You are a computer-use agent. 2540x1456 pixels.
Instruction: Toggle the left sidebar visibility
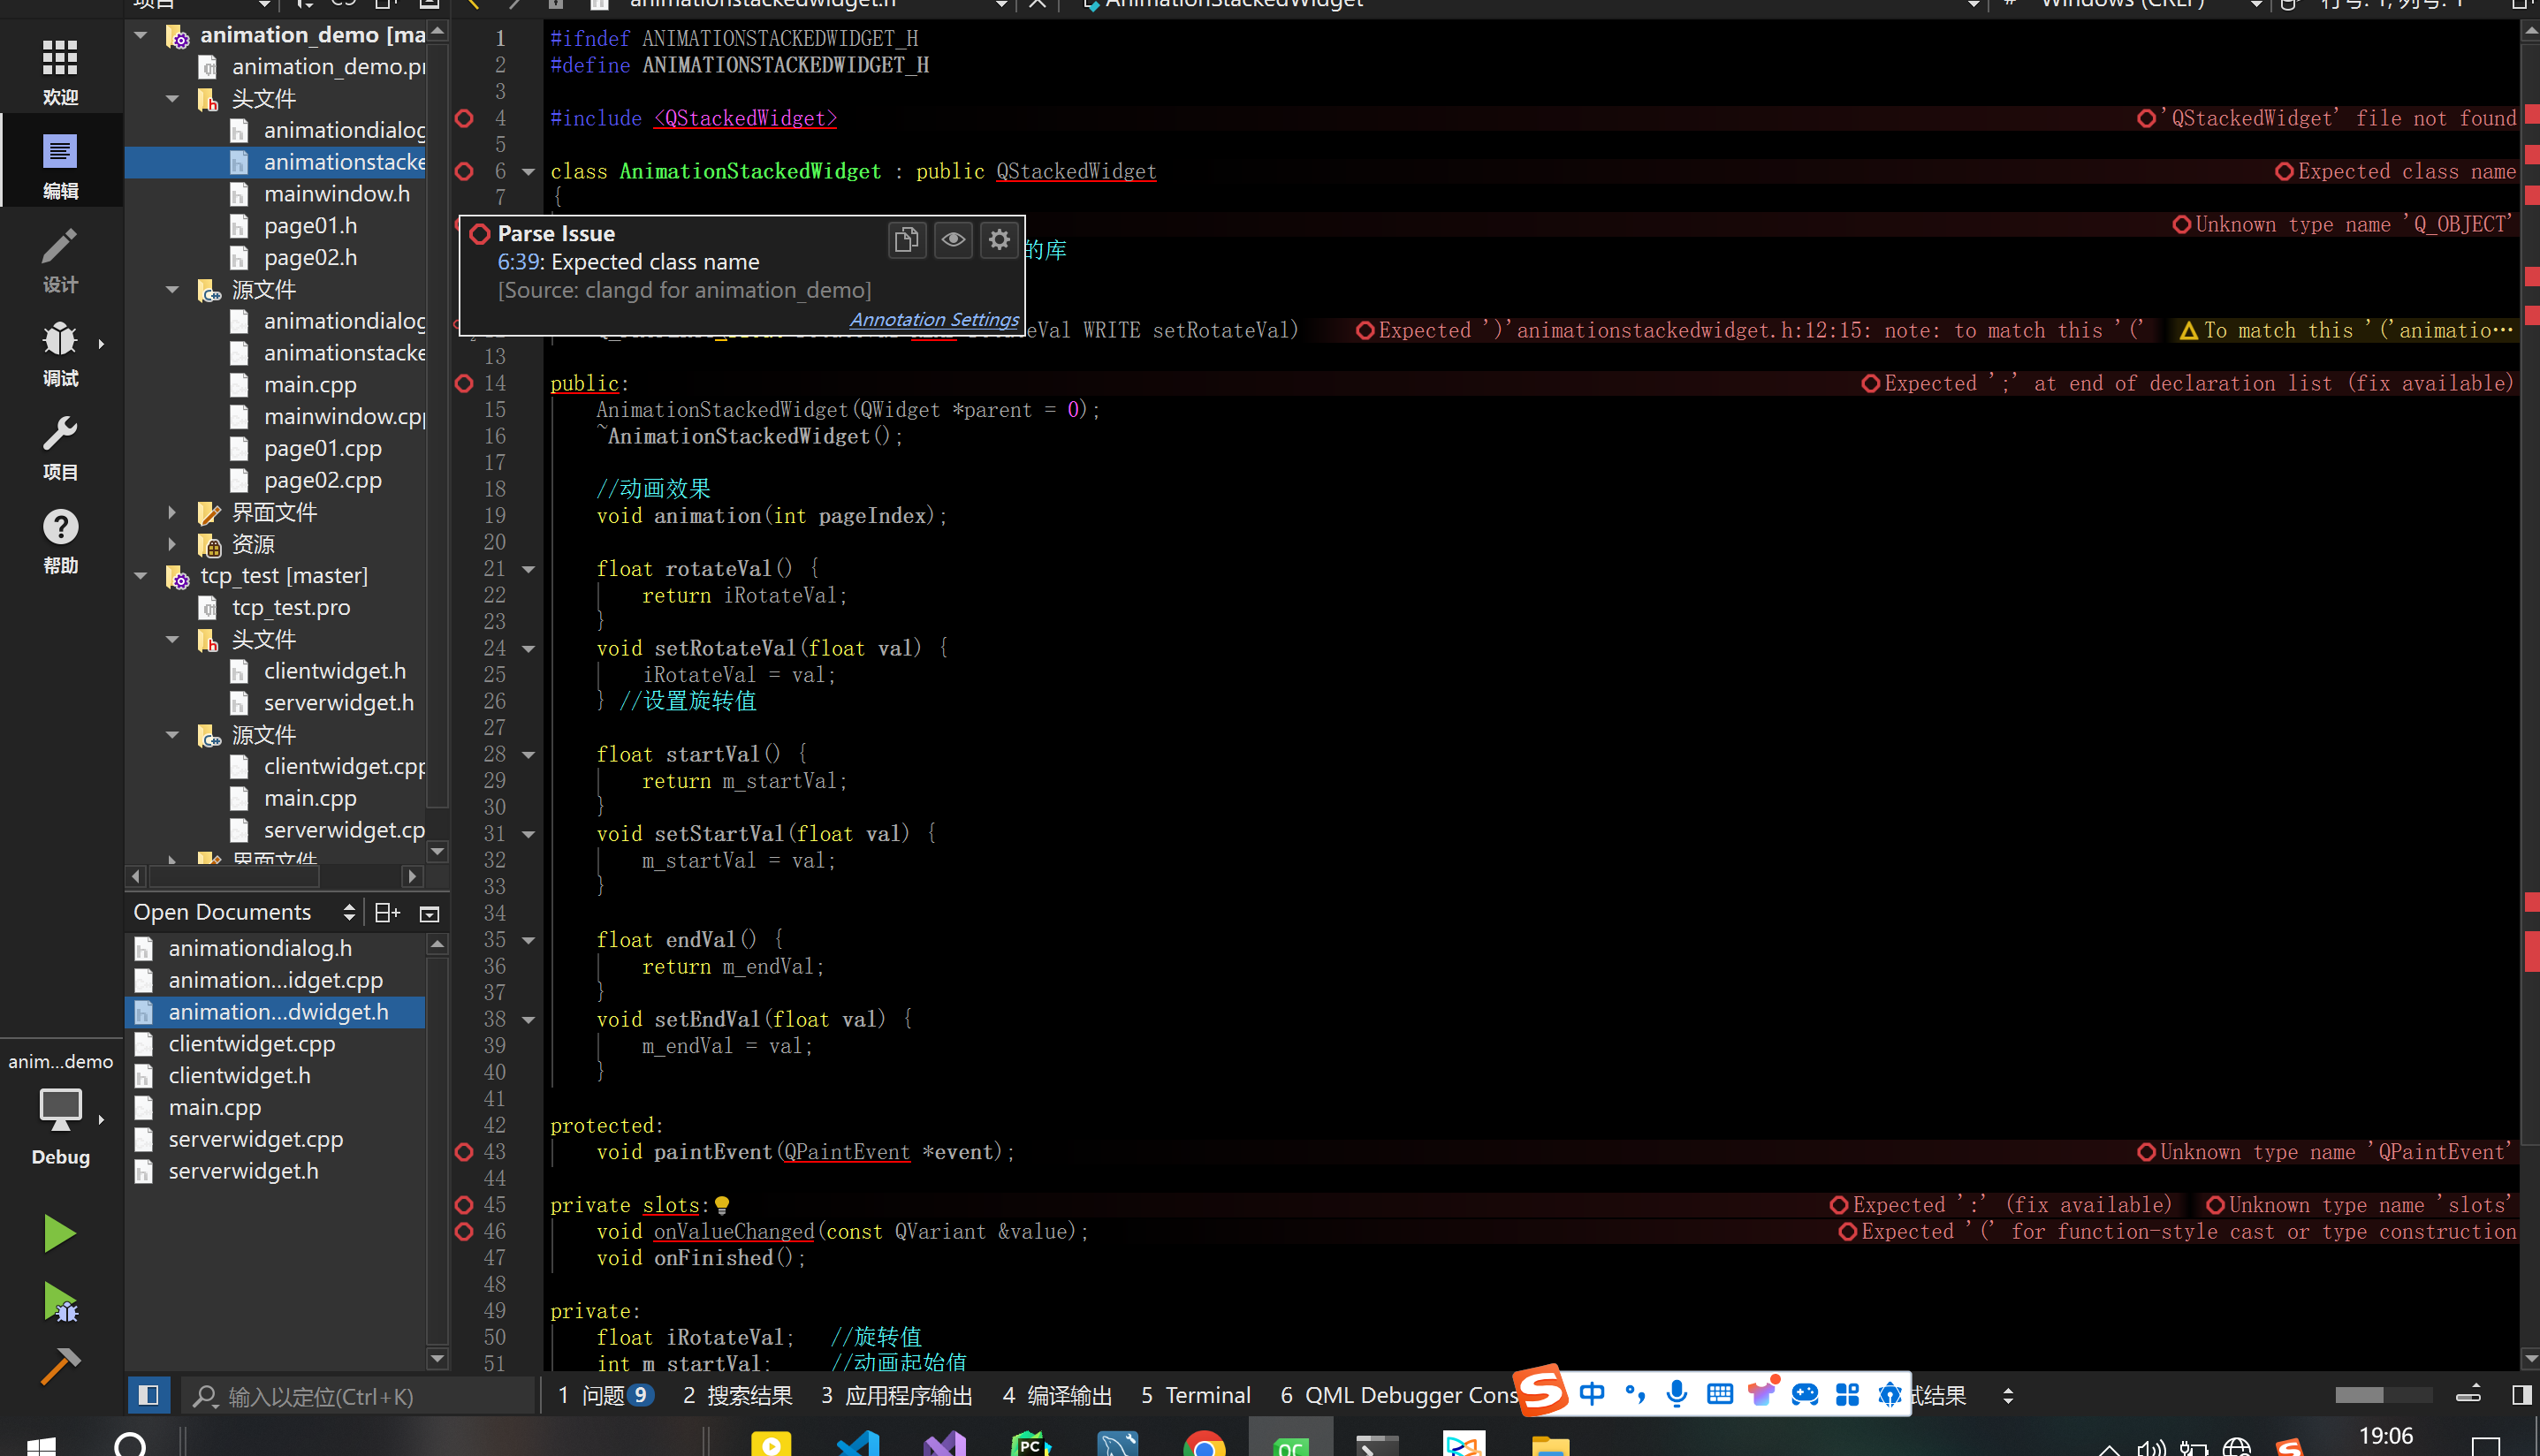[x=148, y=1395]
